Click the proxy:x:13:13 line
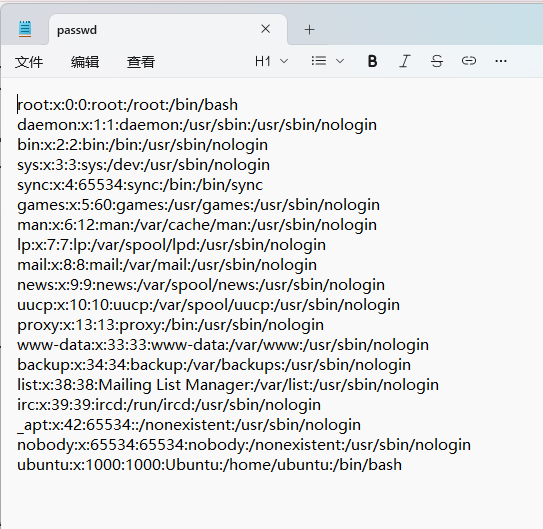Image resolution: width=543 pixels, height=529 pixels. coord(170,325)
